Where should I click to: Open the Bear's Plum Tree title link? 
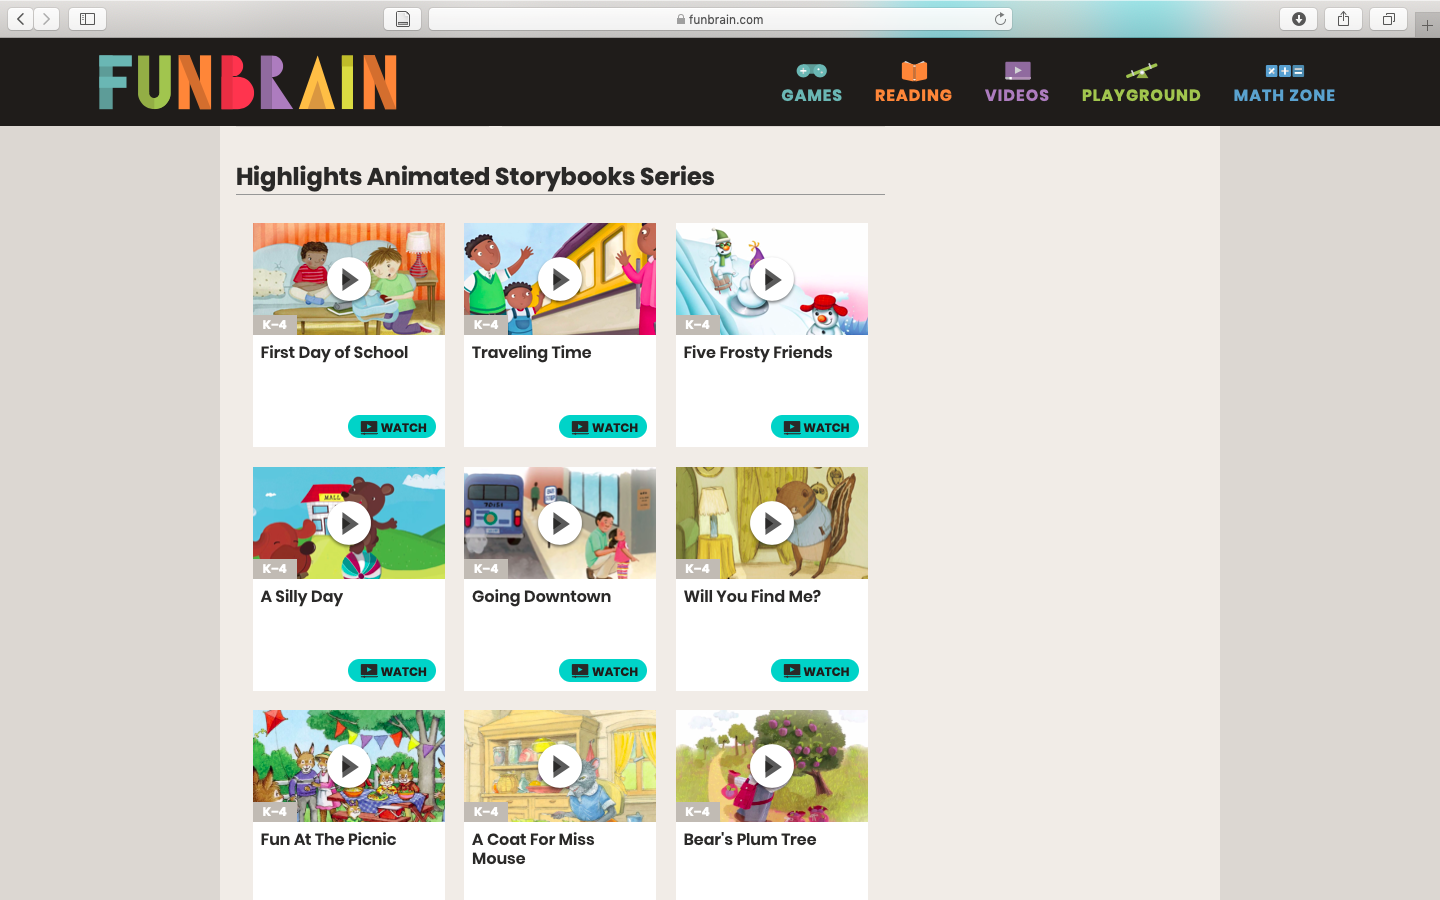tap(750, 840)
